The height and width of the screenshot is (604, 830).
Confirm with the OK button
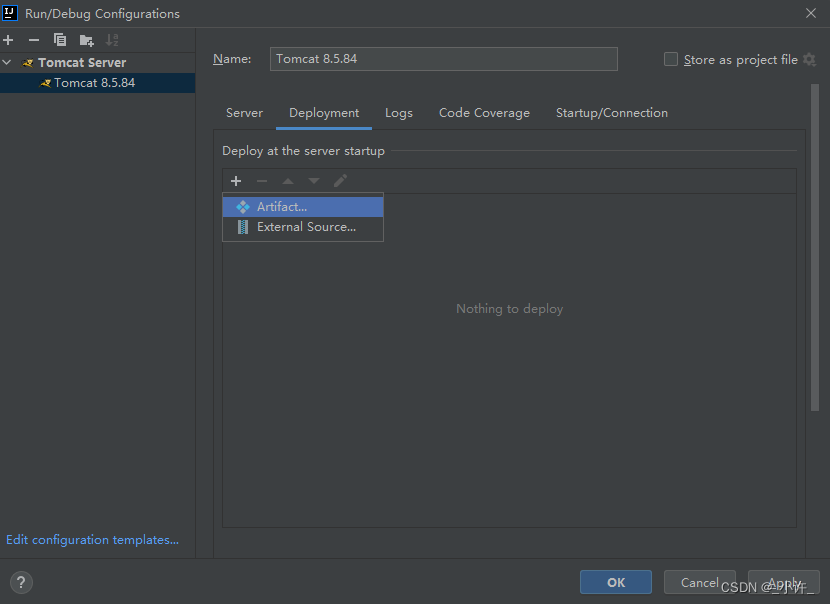click(x=616, y=582)
